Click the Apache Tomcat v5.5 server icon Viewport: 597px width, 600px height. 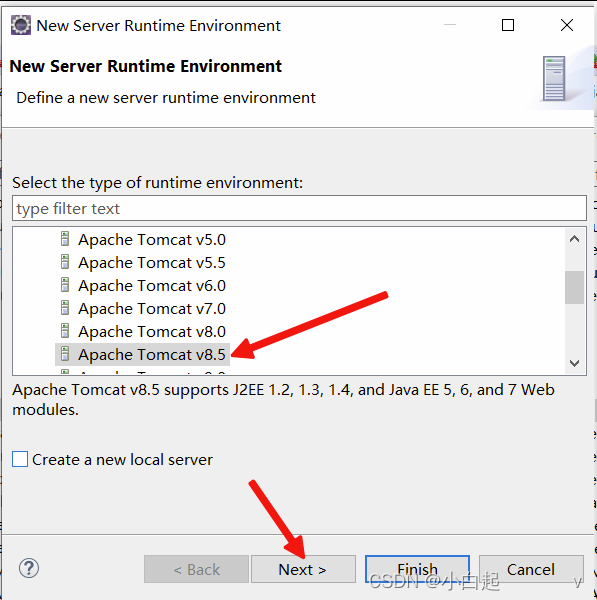tap(65, 262)
